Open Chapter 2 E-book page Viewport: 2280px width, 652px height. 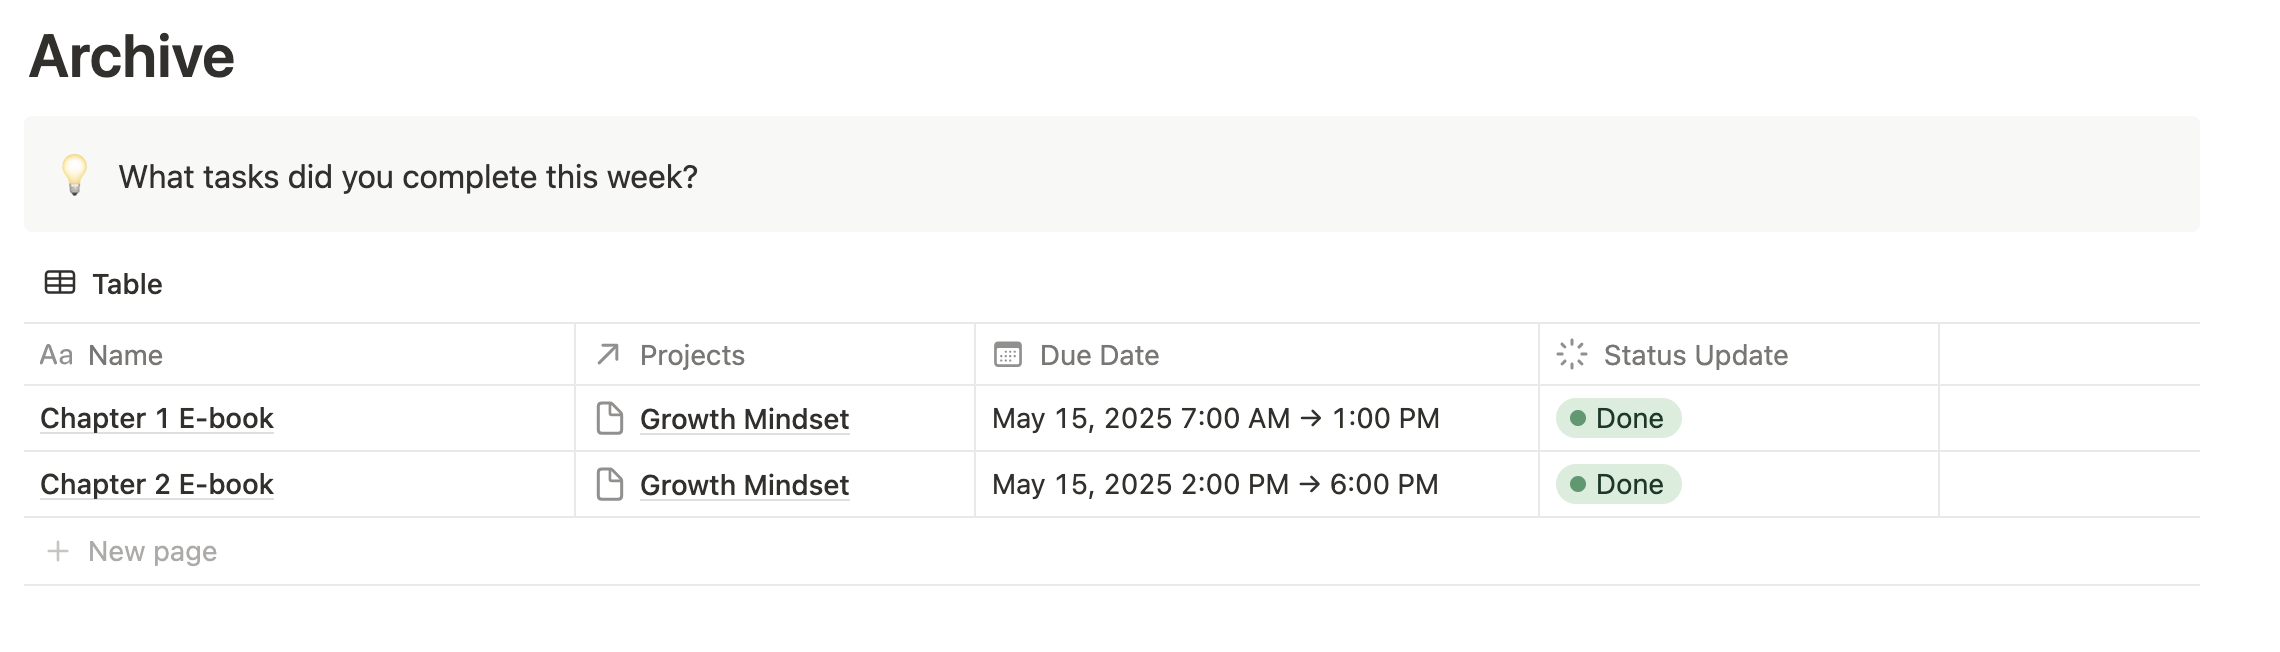[x=157, y=484]
